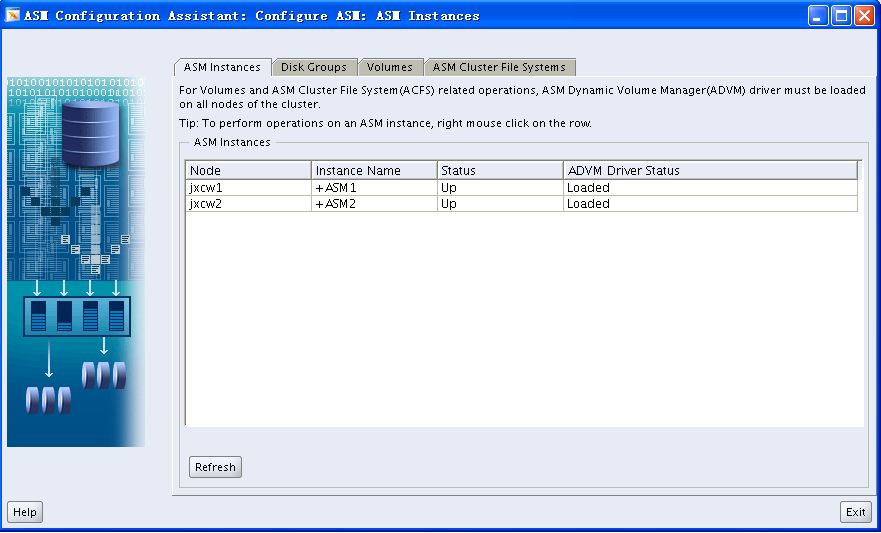881x533 pixels.
Task: Click the ADVM Driver Status column header
Action: point(711,170)
